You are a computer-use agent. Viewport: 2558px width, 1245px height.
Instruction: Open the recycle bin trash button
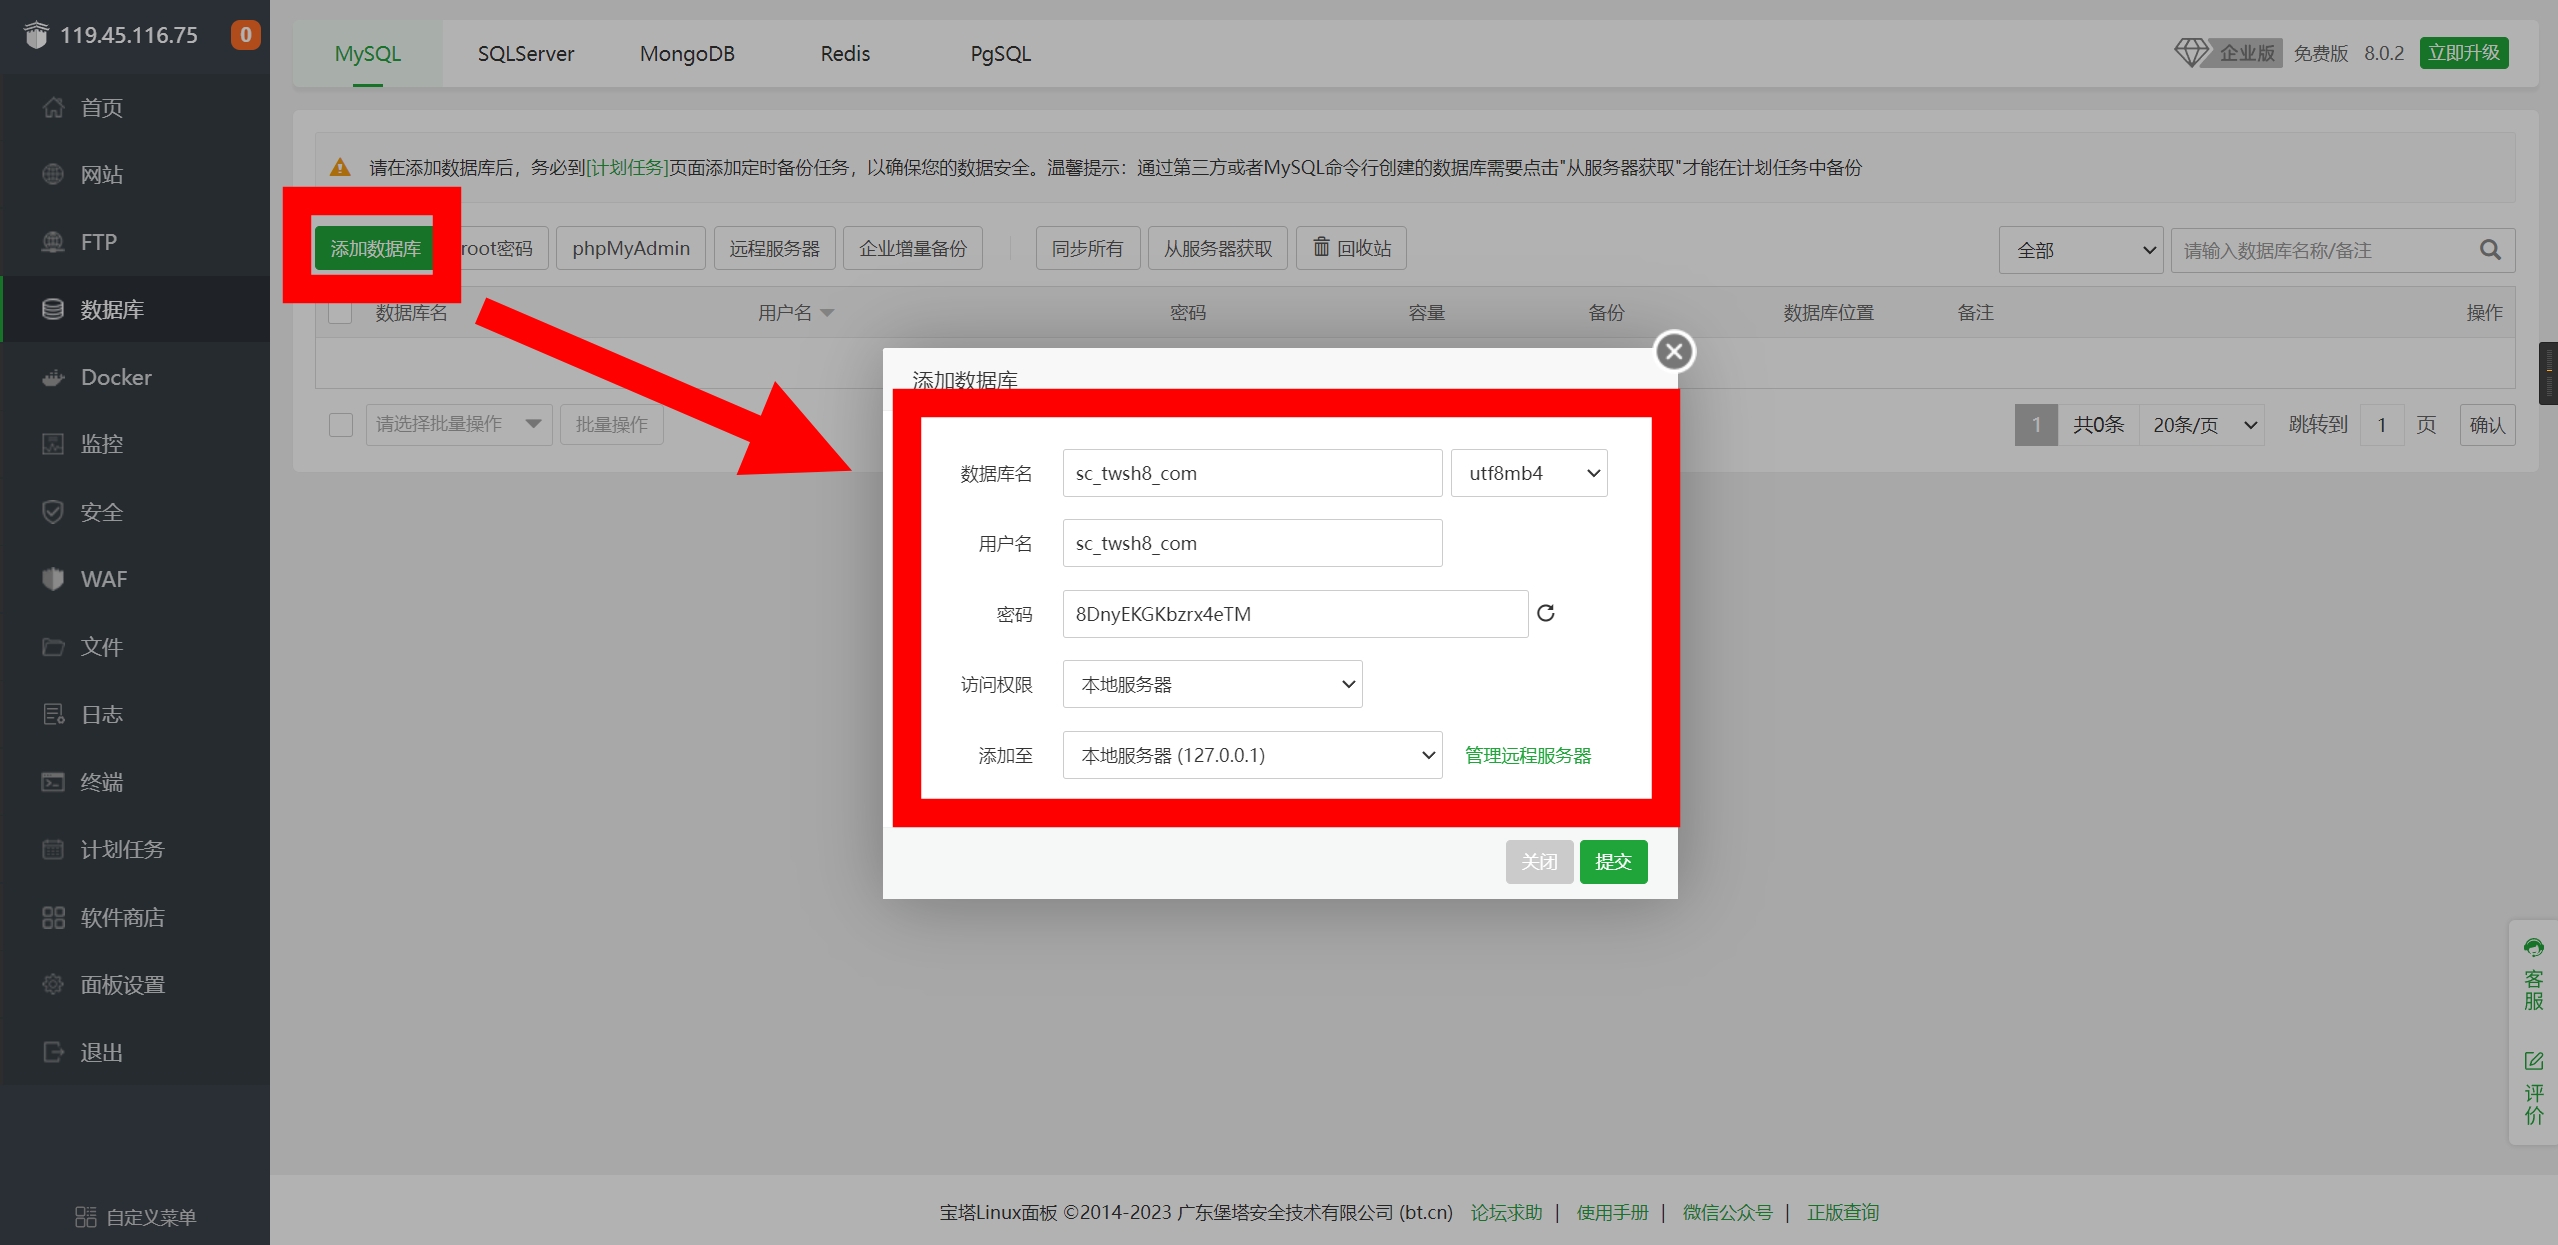click(x=1351, y=248)
